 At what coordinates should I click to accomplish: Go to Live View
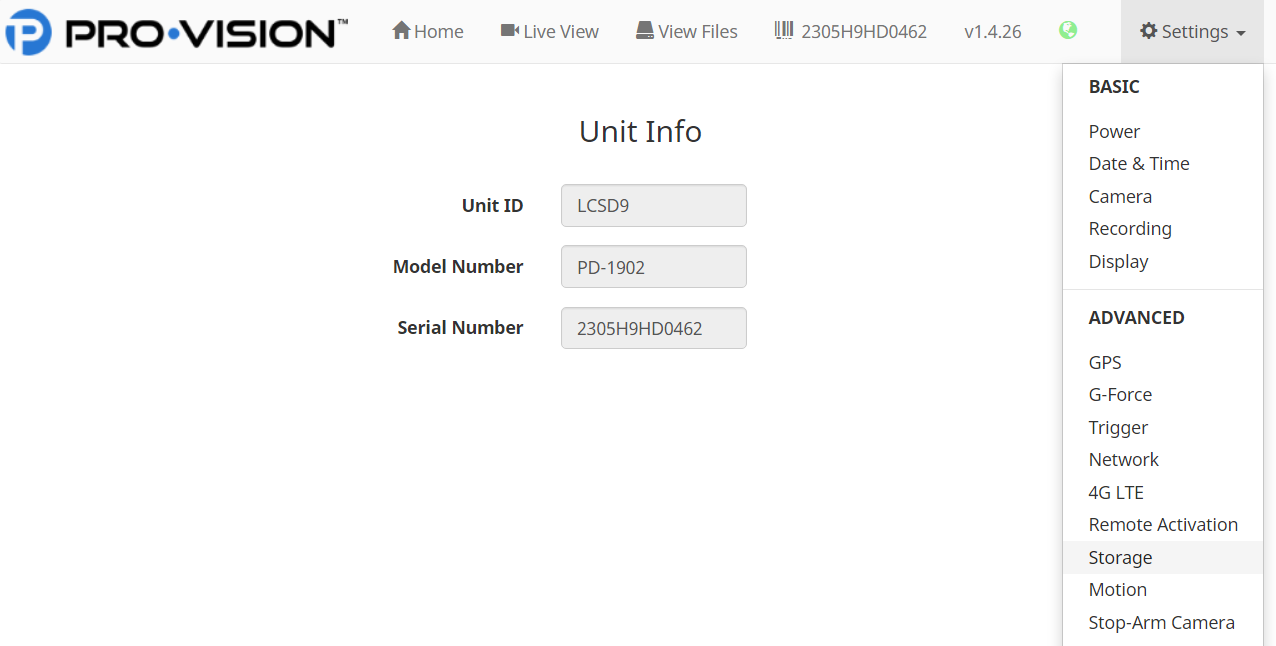pos(550,32)
